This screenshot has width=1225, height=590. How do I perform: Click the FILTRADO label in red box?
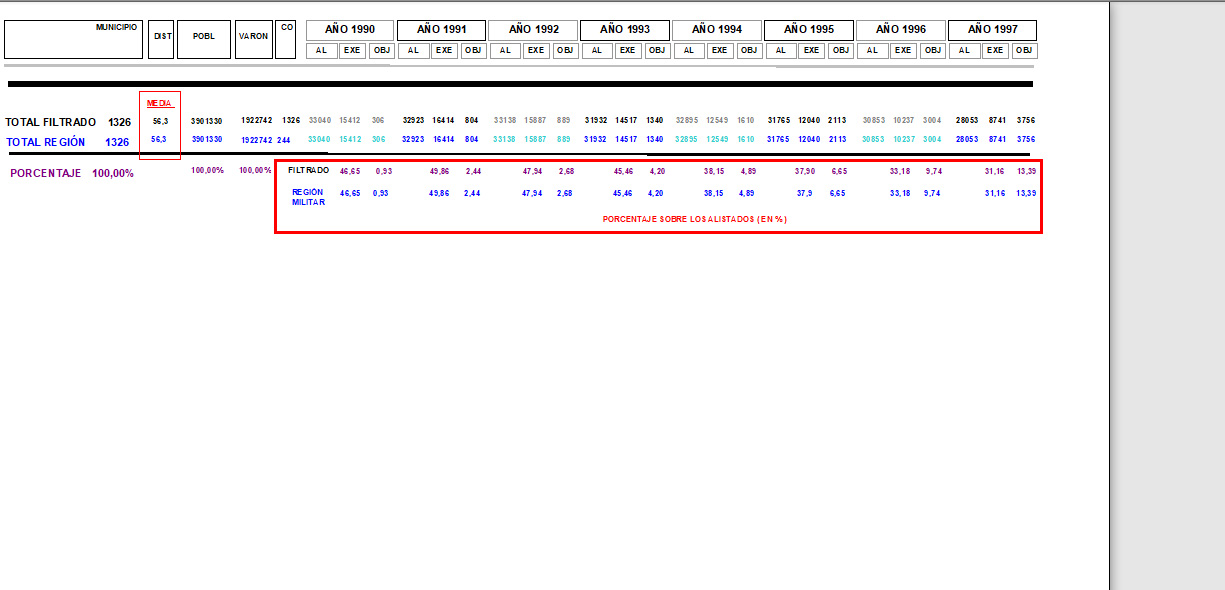[308, 170]
